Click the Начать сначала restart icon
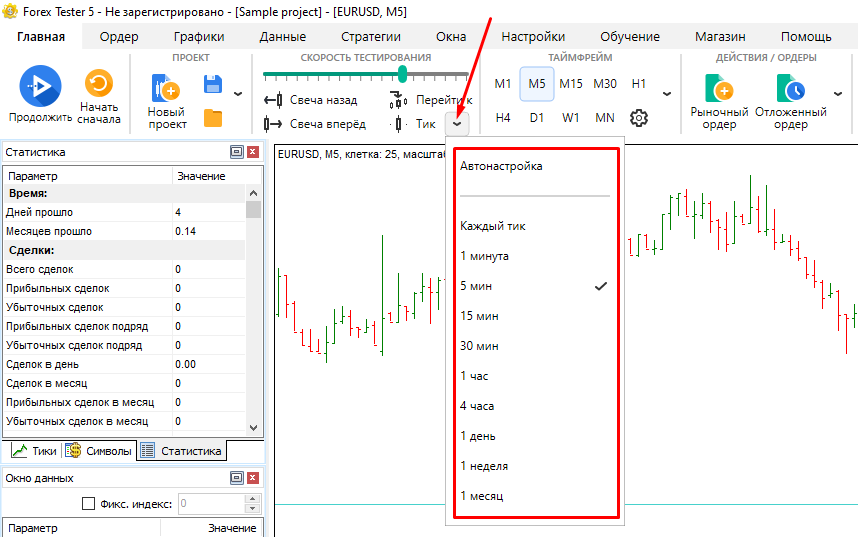858x537 pixels. [98, 84]
